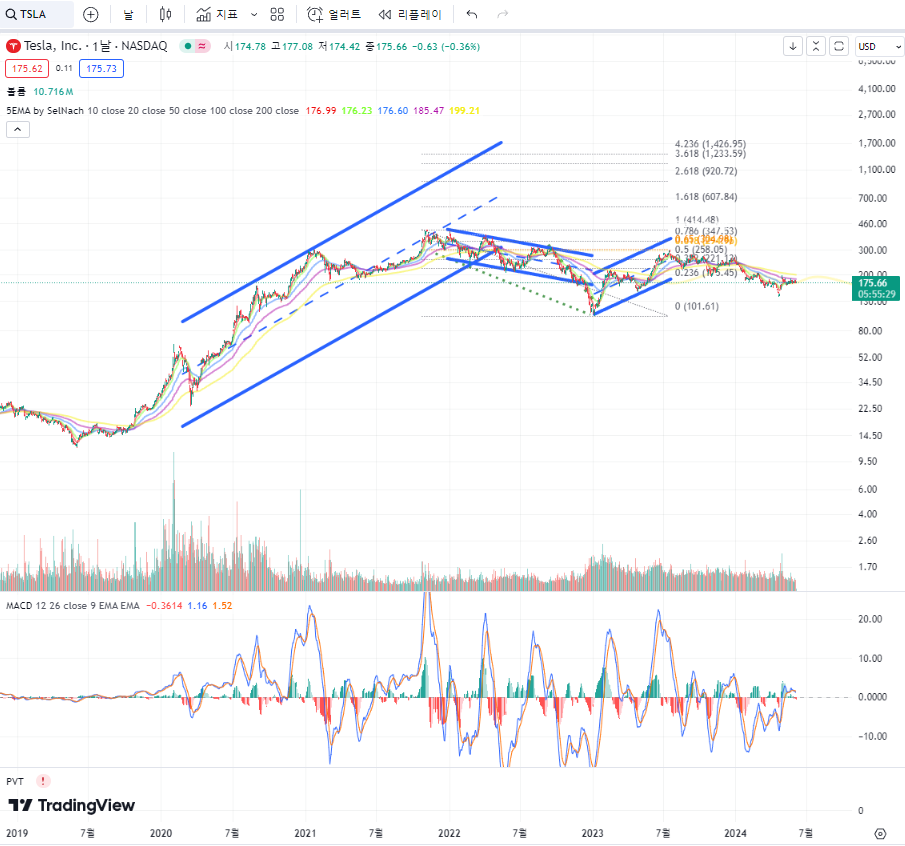
Task: Click the collapse pane arrows icon
Action: [816, 46]
